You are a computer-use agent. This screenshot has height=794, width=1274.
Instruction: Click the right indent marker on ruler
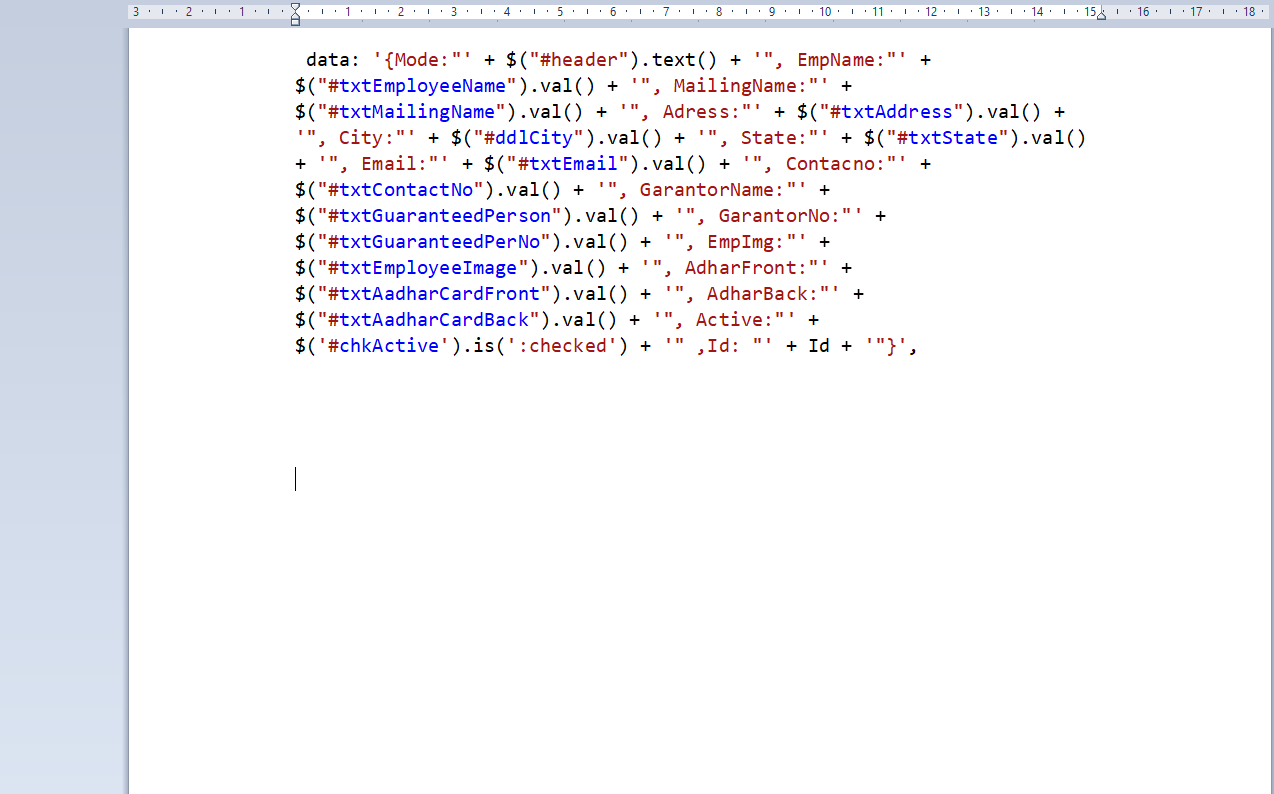tap(1101, 15)
